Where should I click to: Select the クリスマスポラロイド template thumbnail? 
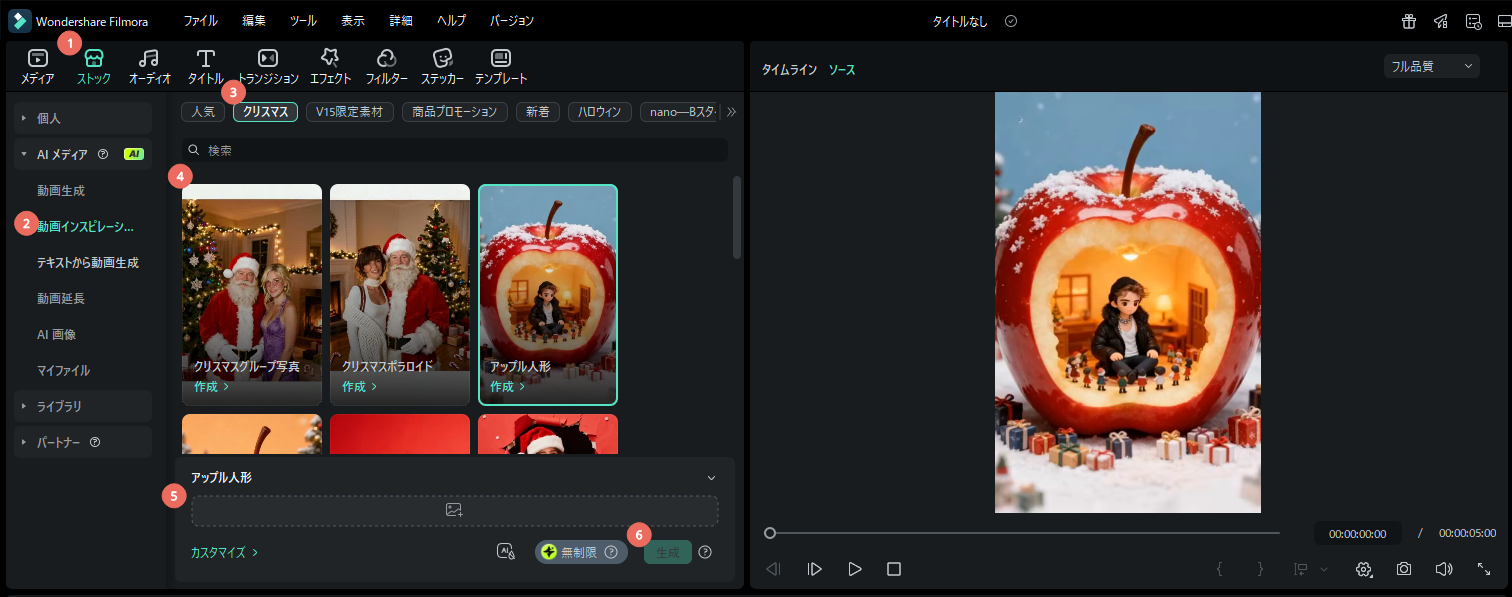399,280
